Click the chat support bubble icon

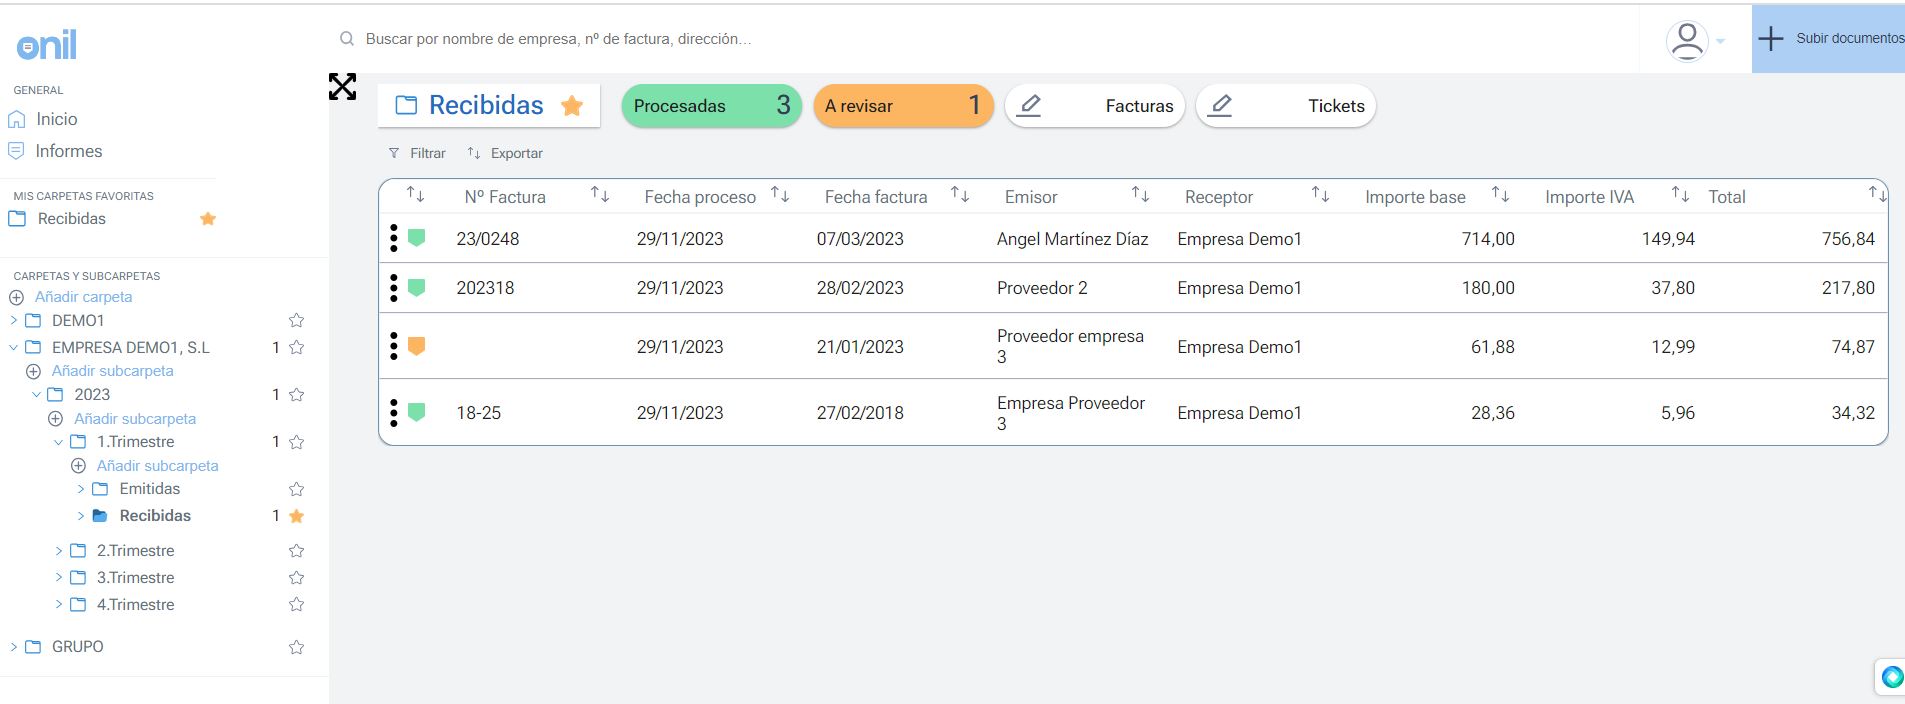(x=1891, y=677)
